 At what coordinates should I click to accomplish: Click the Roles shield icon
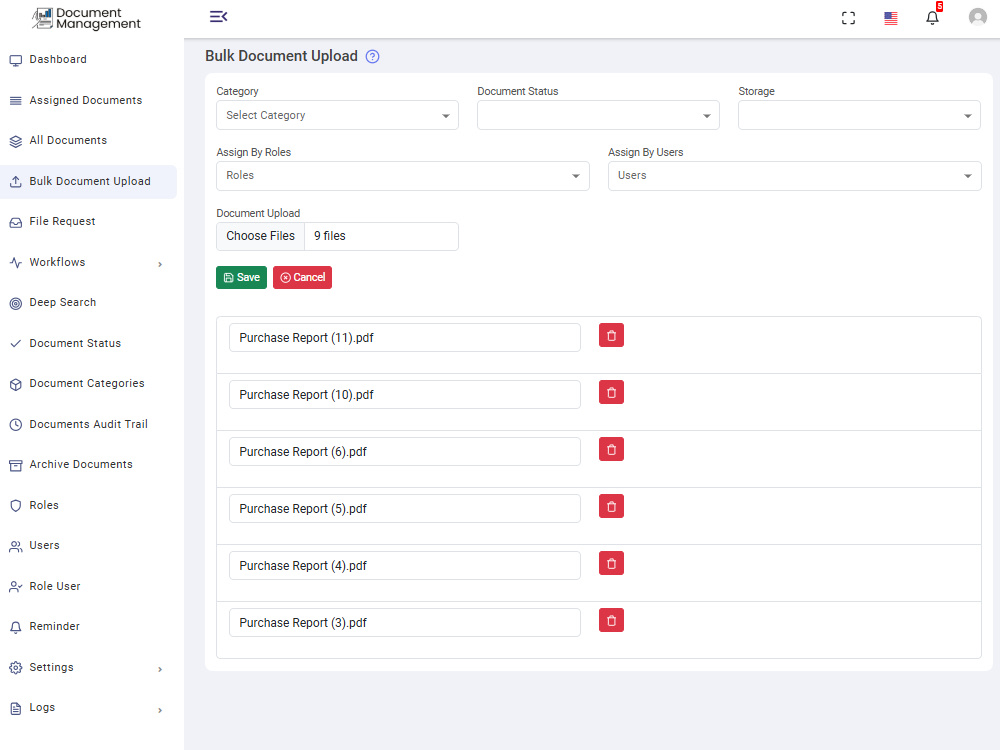pos(16,506)
